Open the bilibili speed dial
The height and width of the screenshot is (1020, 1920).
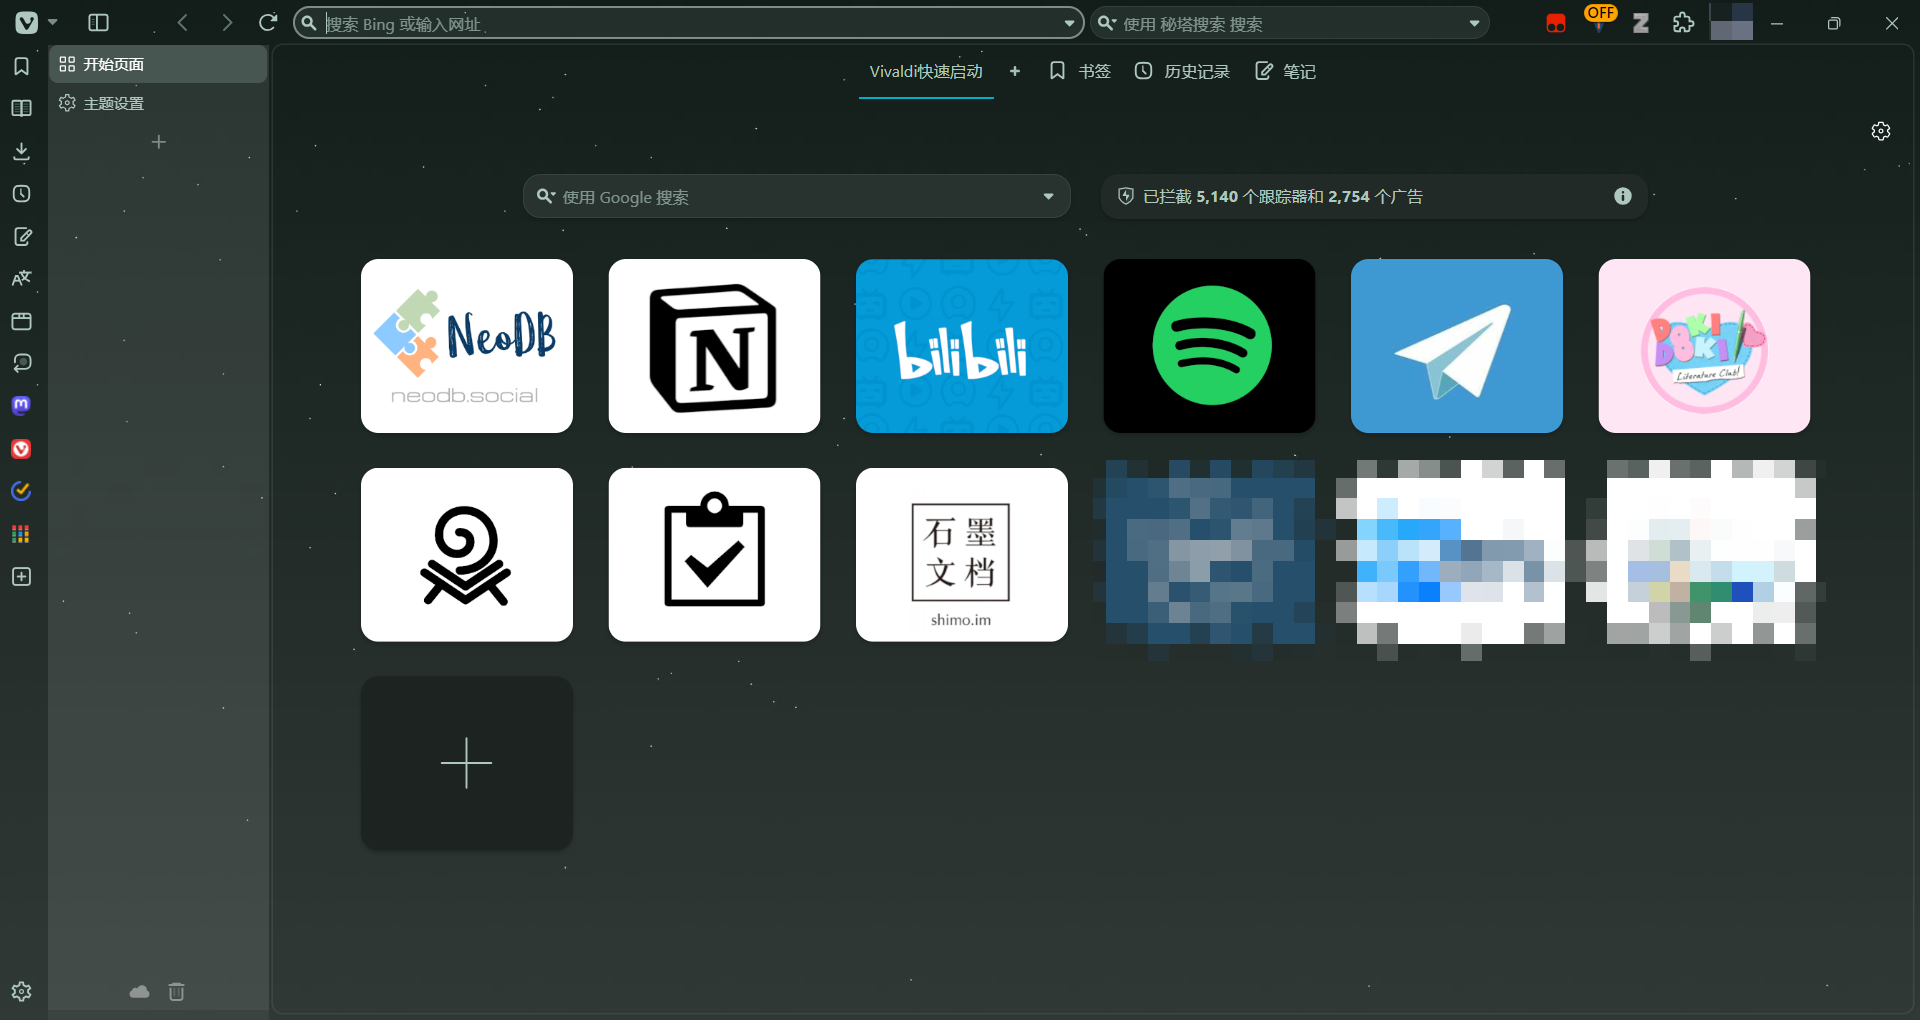pos(962,346)
